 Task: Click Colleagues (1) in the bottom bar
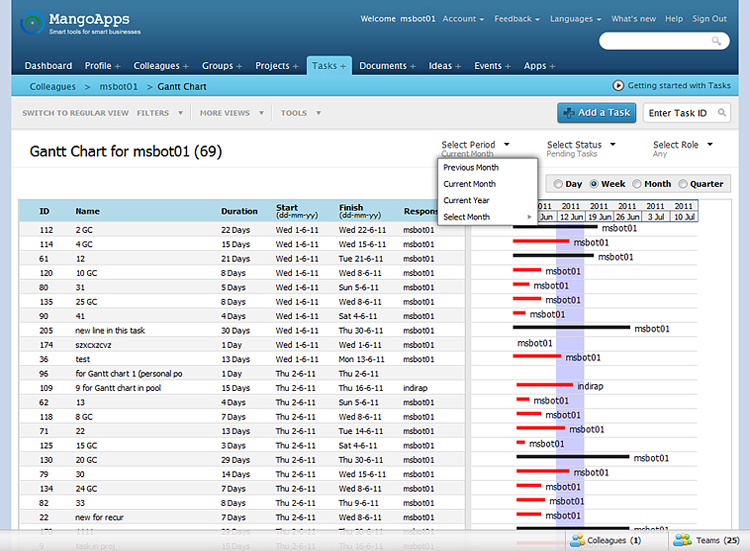(606, 540)
